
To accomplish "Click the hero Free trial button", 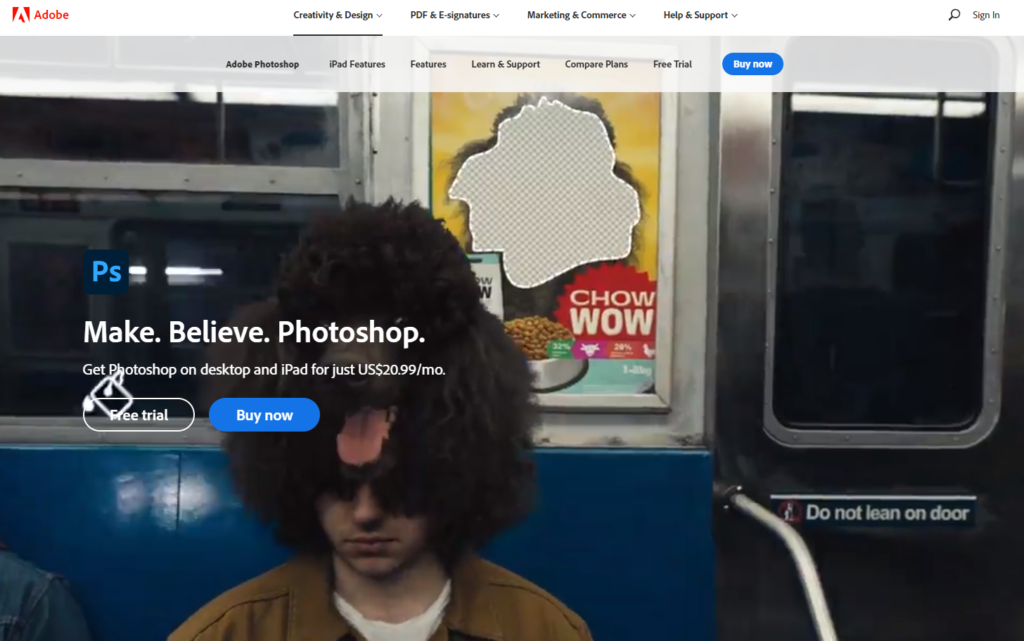I will (x=138, y=414).
